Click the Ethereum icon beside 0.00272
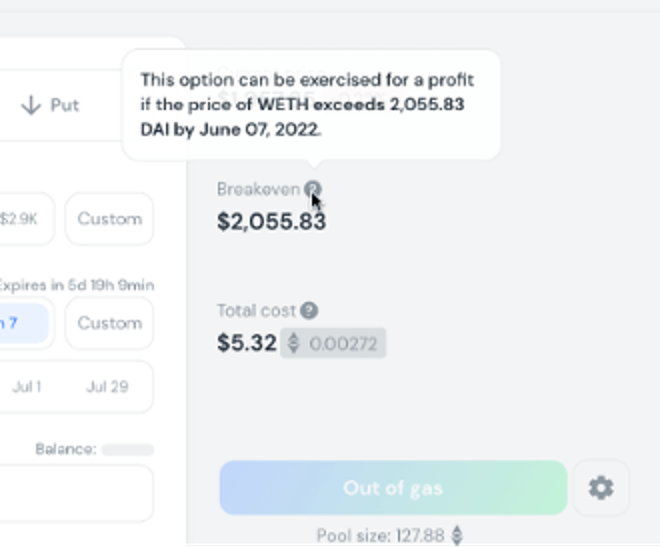This screenshot has width=660, height=548. tap(294, 343)
